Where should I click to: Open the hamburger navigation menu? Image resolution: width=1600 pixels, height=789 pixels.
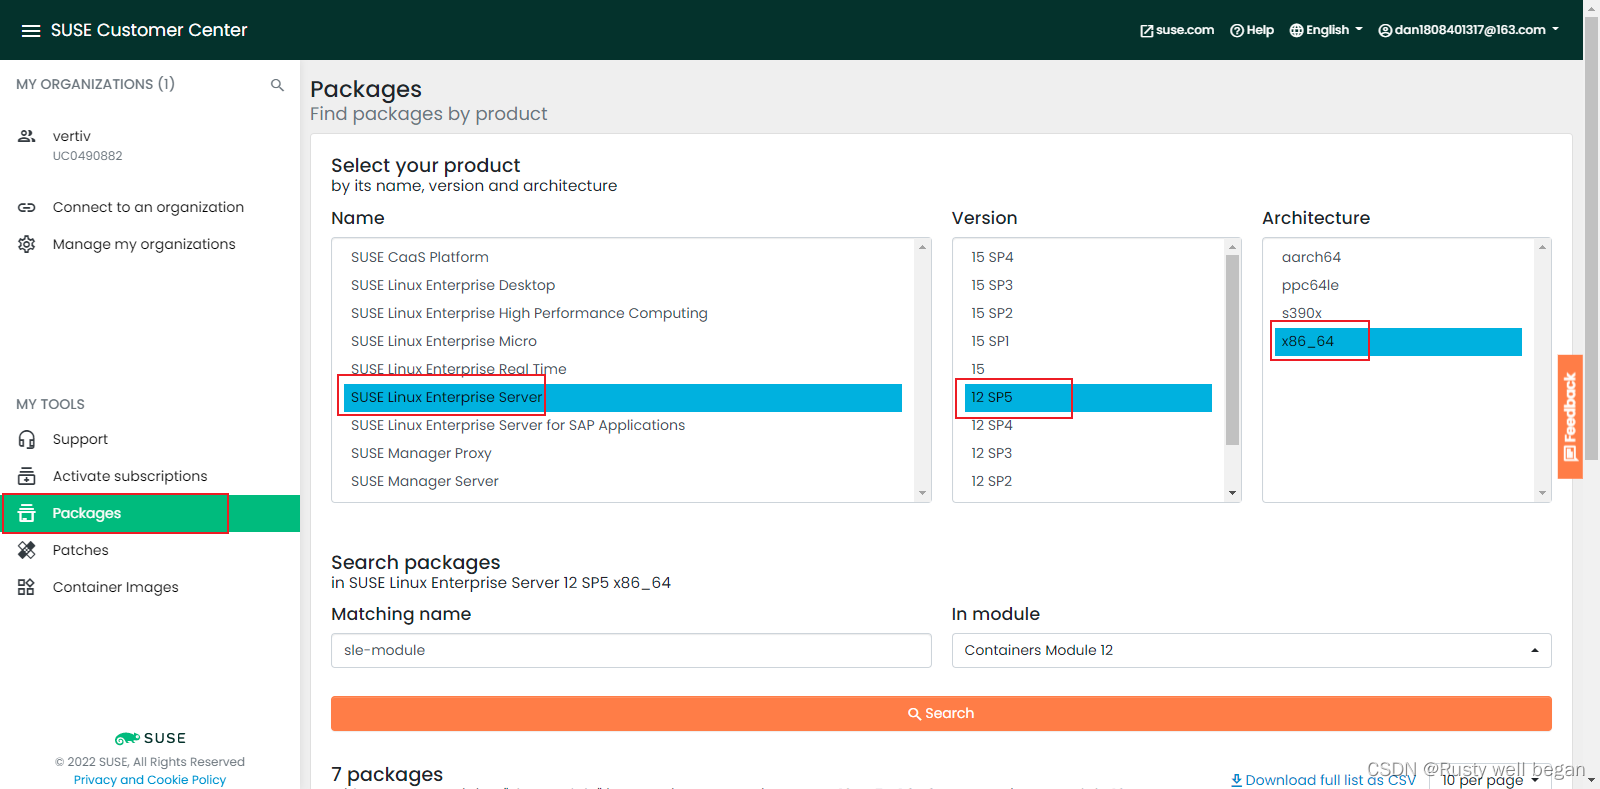click(31, 31)
